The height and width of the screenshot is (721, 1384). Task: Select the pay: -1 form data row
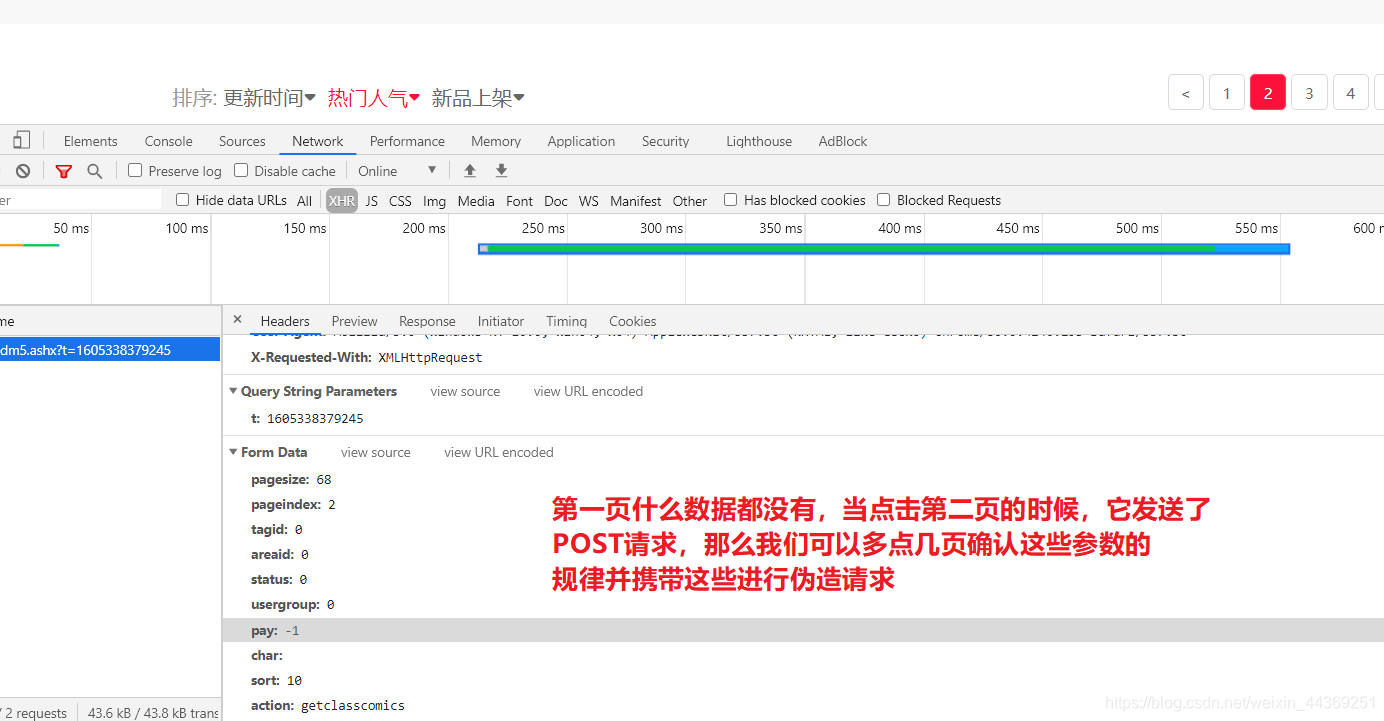pyautogui.click(x=803, y=630)
